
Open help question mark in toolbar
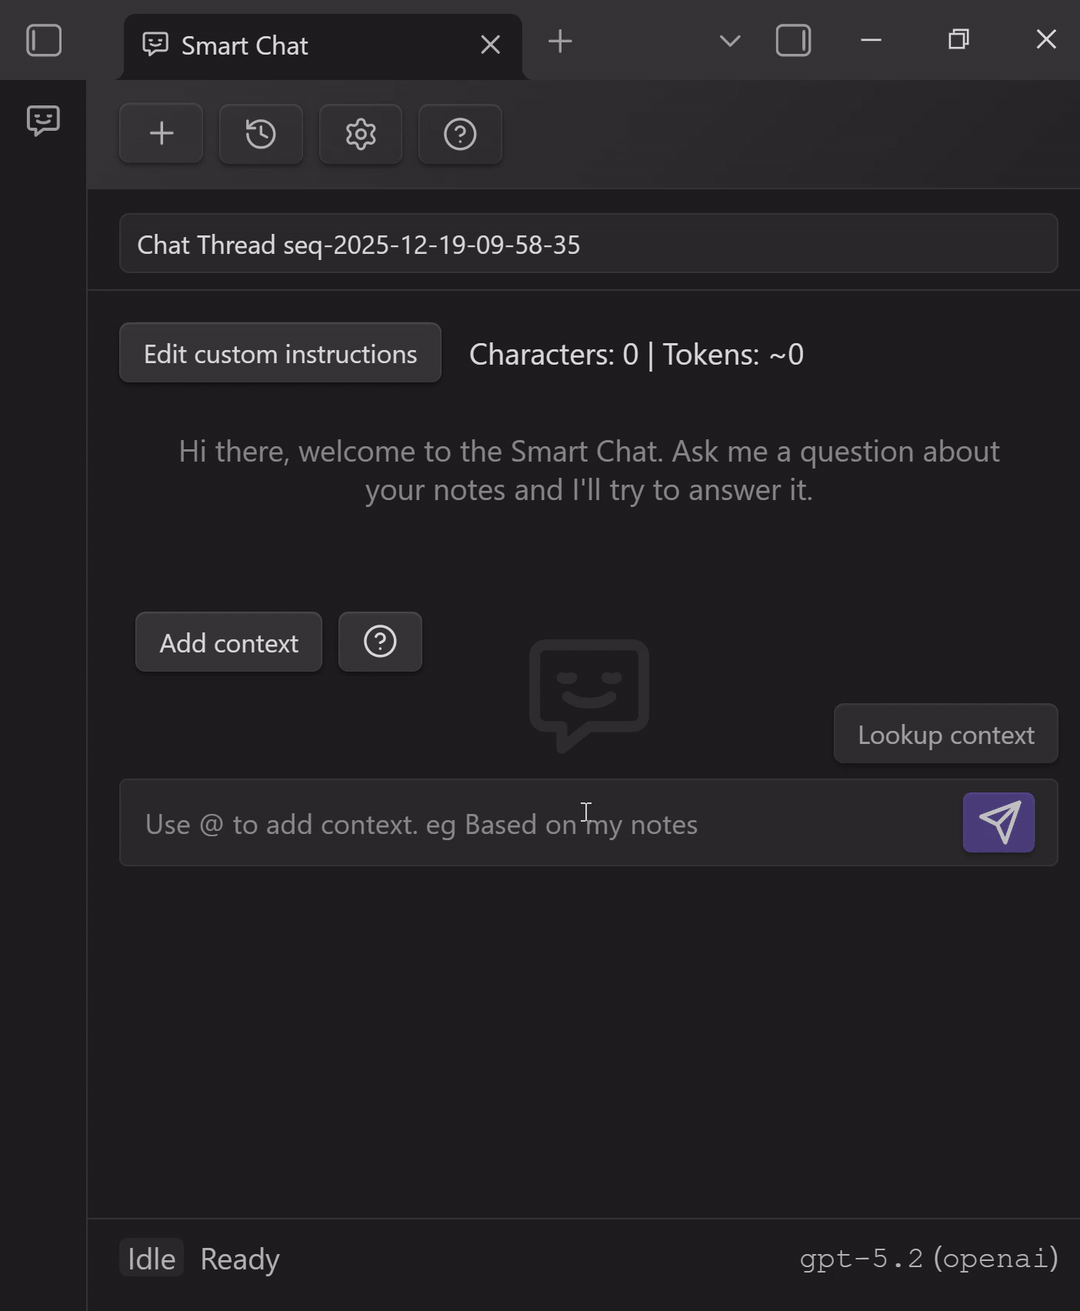[460, 134]
